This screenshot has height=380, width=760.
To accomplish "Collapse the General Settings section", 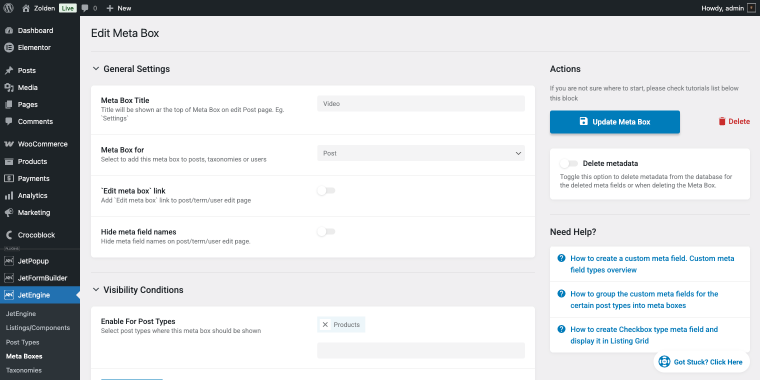I will 95,69.
